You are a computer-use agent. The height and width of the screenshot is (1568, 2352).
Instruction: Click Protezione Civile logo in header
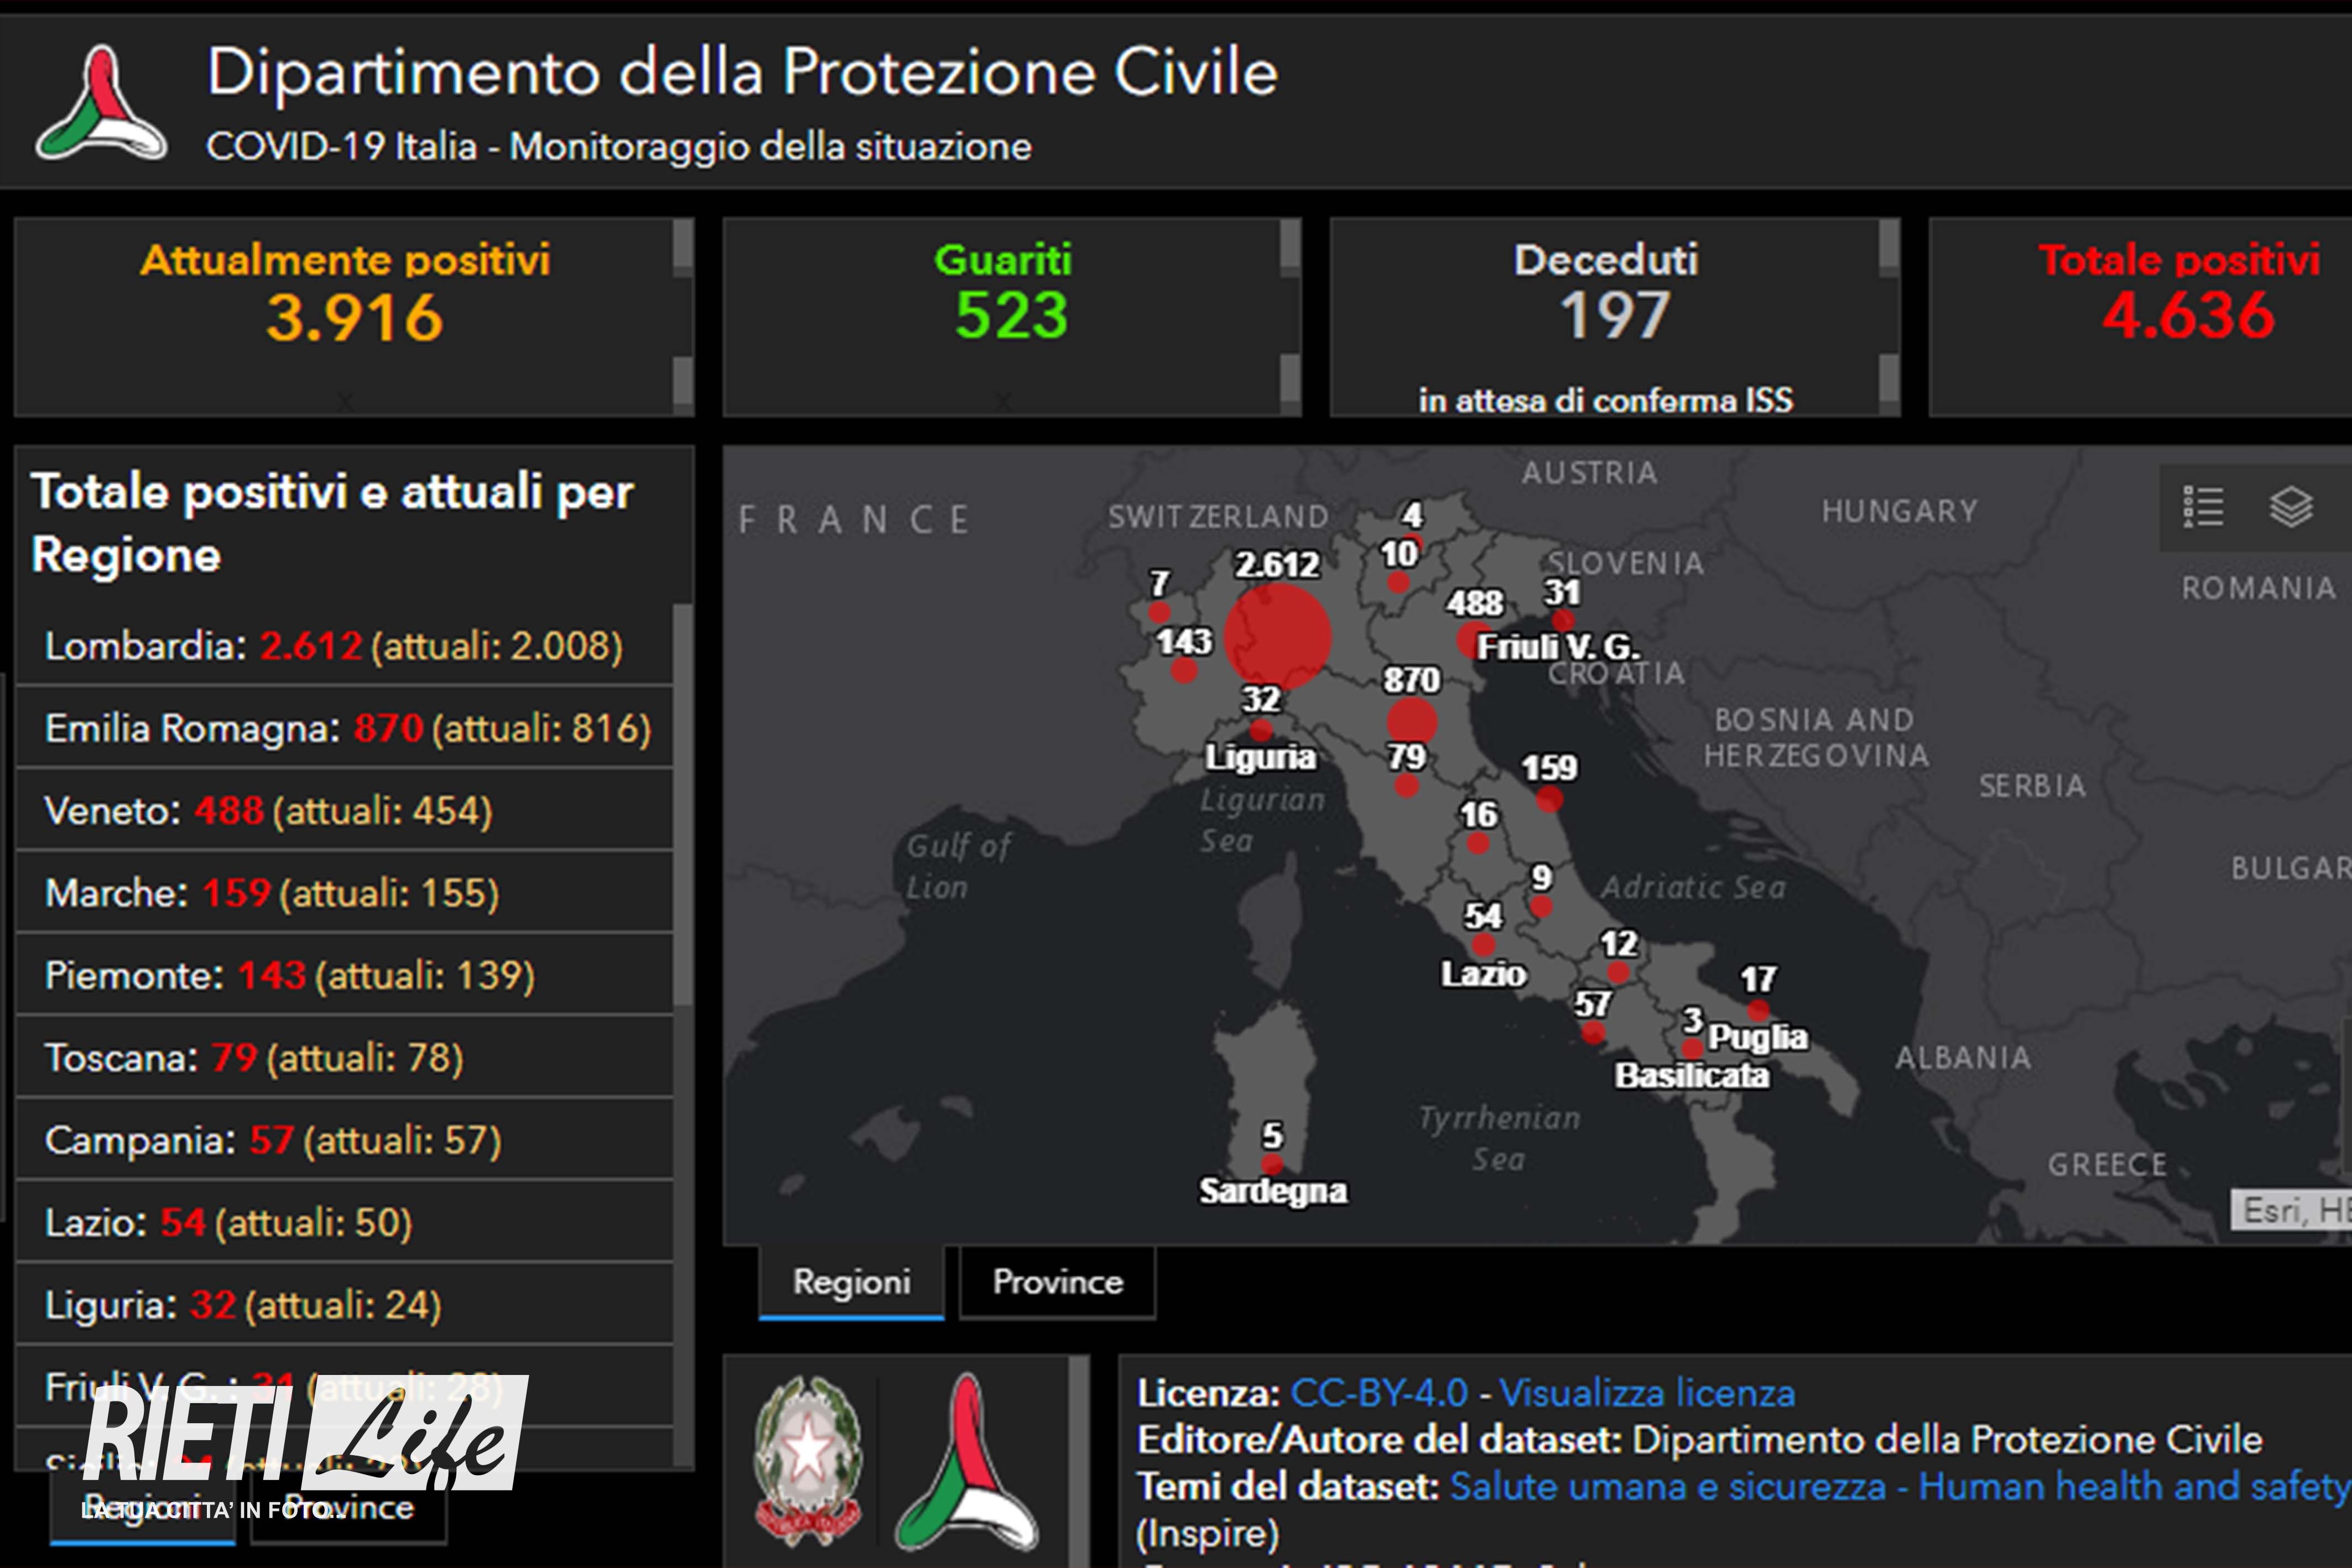pos(101,104)
